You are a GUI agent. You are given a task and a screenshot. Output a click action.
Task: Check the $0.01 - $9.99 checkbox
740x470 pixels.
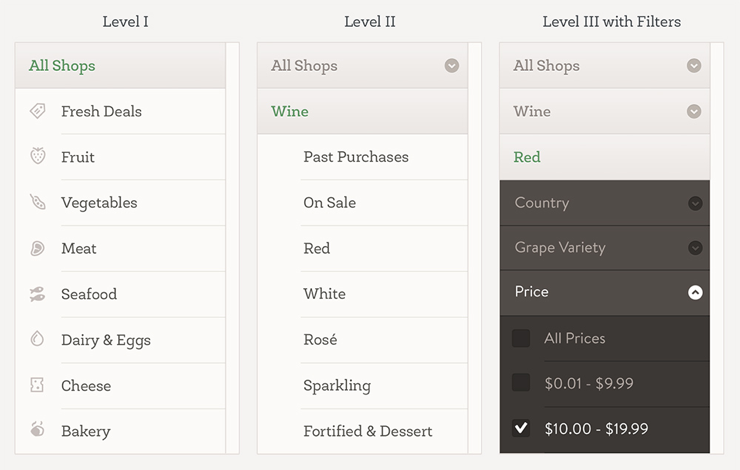pyautogui.click(x=521, y=383)
